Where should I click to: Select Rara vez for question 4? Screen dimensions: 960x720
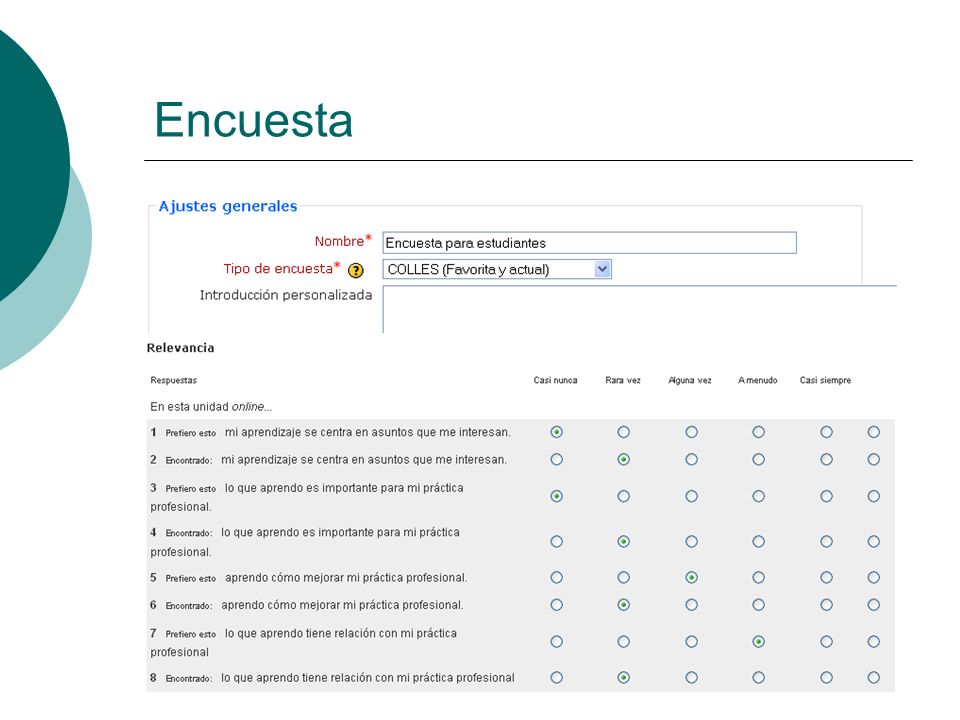[x=623, y=541]
